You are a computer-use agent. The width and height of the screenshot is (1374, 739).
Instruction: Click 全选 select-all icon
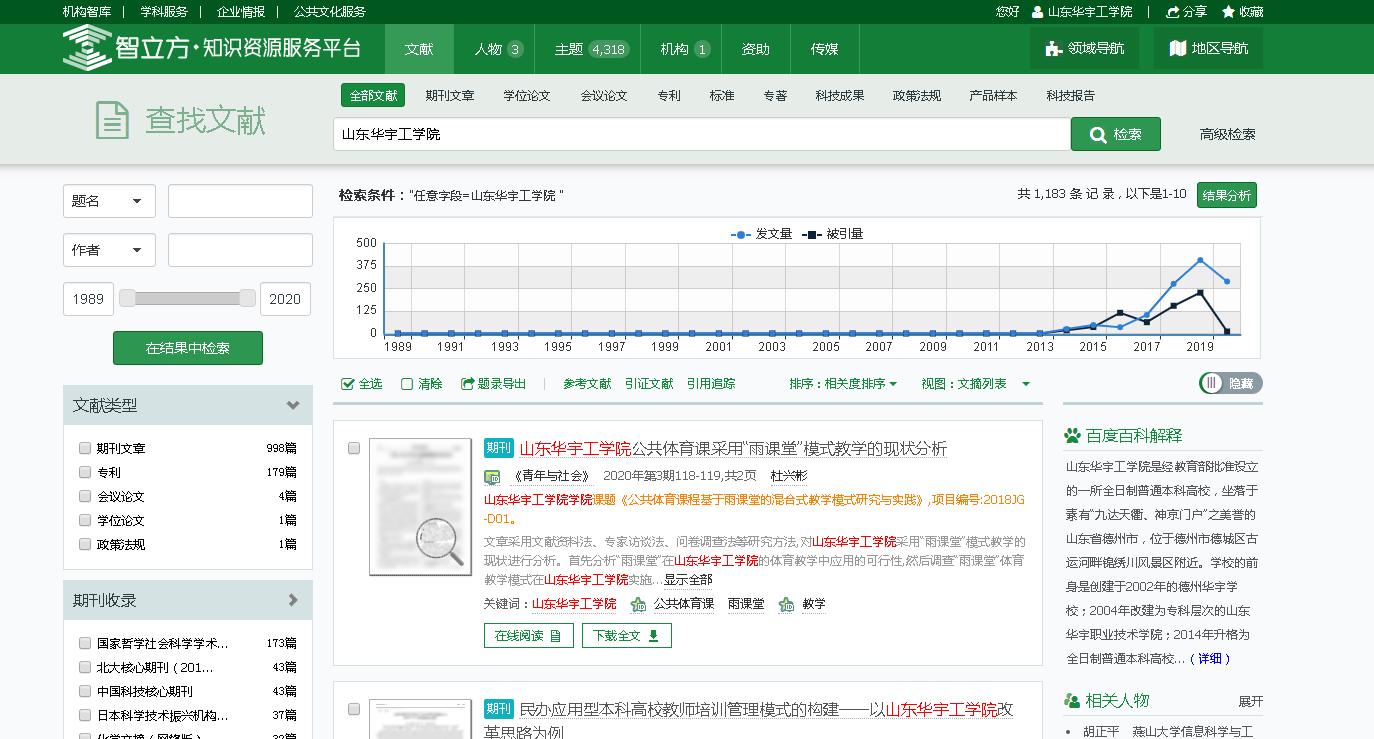click(347, 384)
